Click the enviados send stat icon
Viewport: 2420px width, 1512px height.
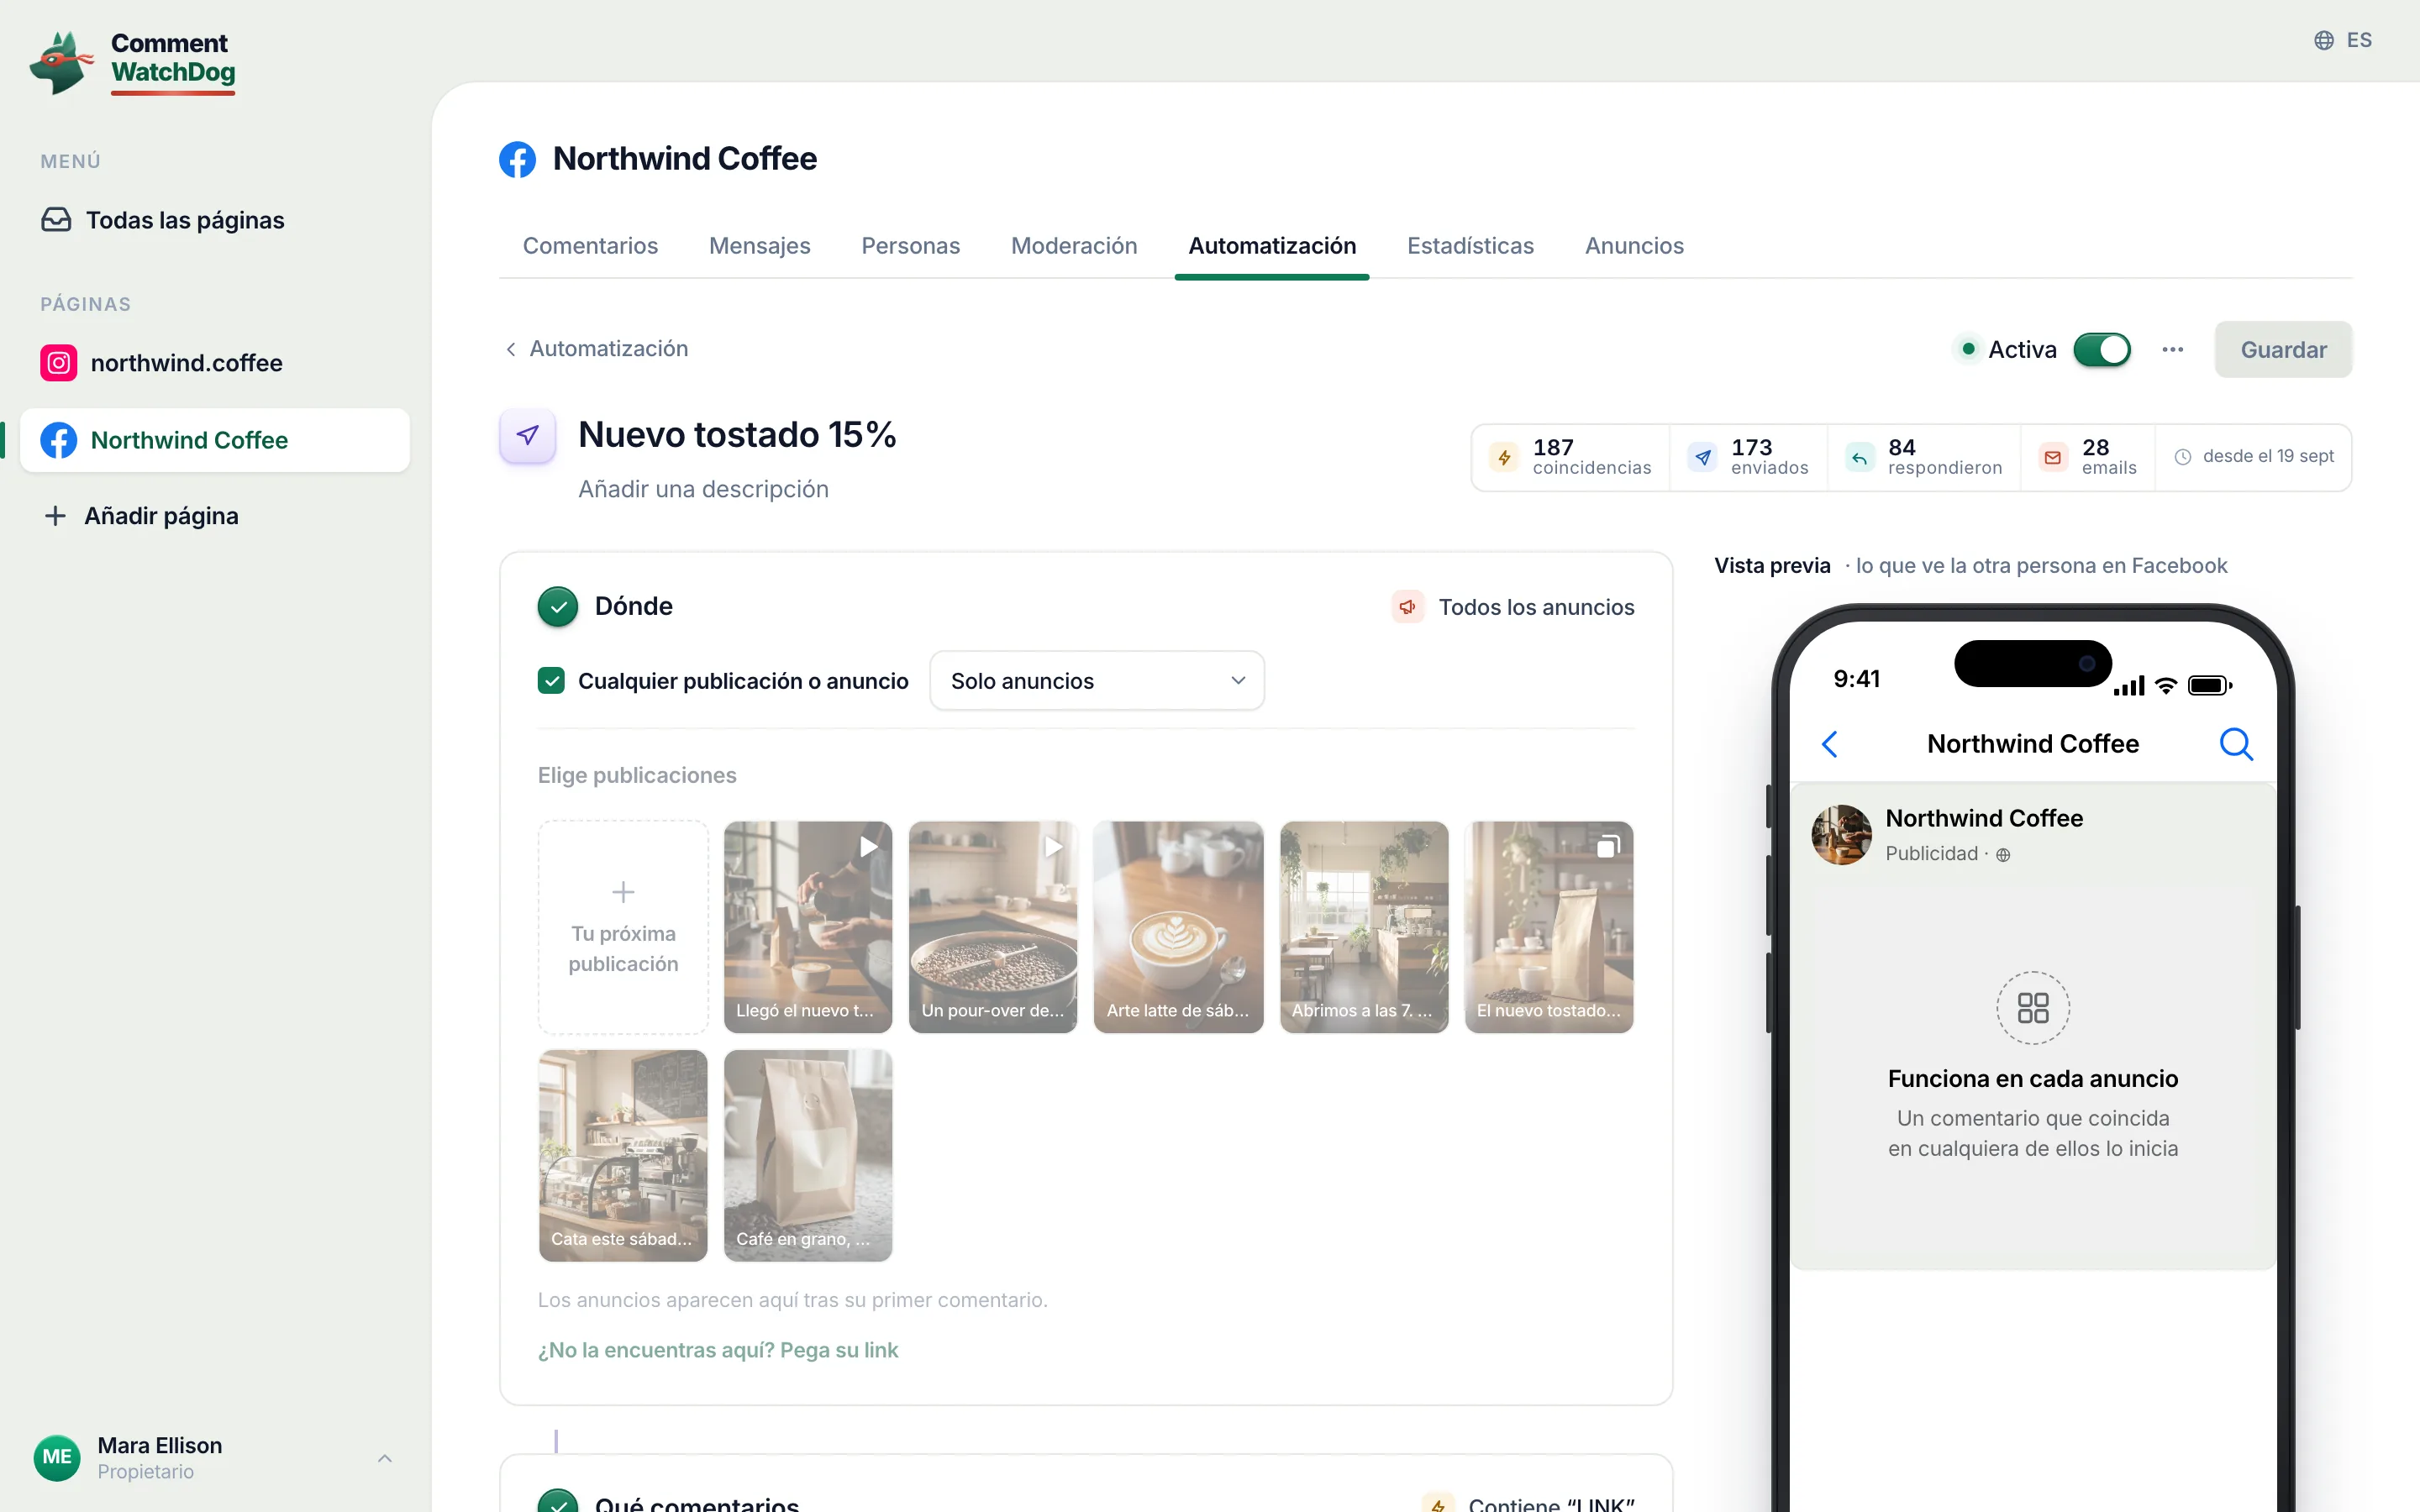click(x=1702, y=457)
